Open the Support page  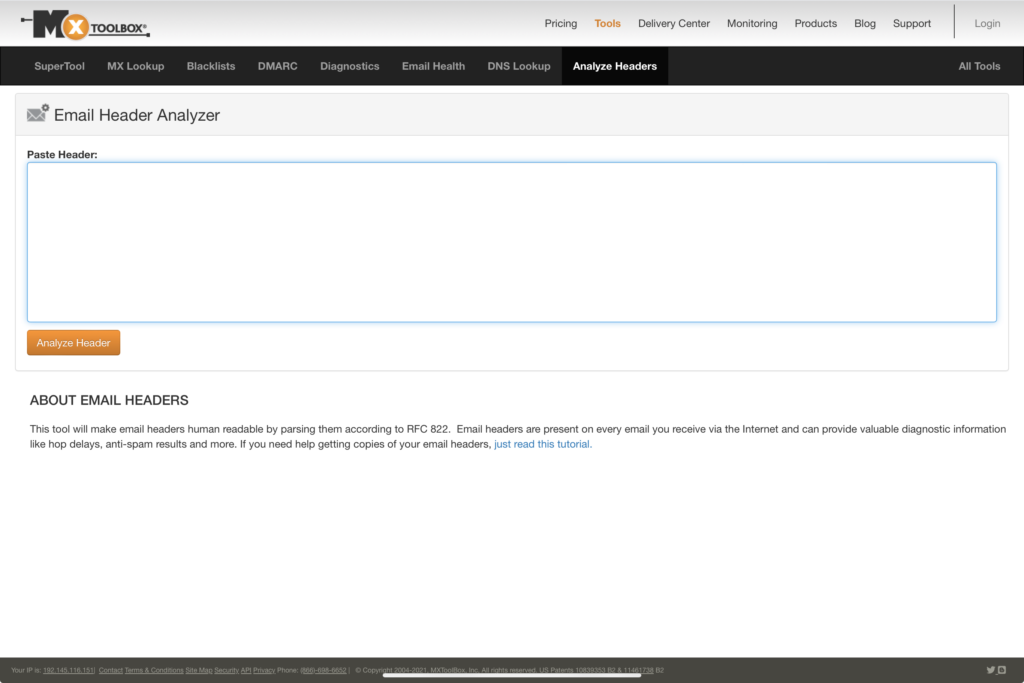(x=912, y=24)
